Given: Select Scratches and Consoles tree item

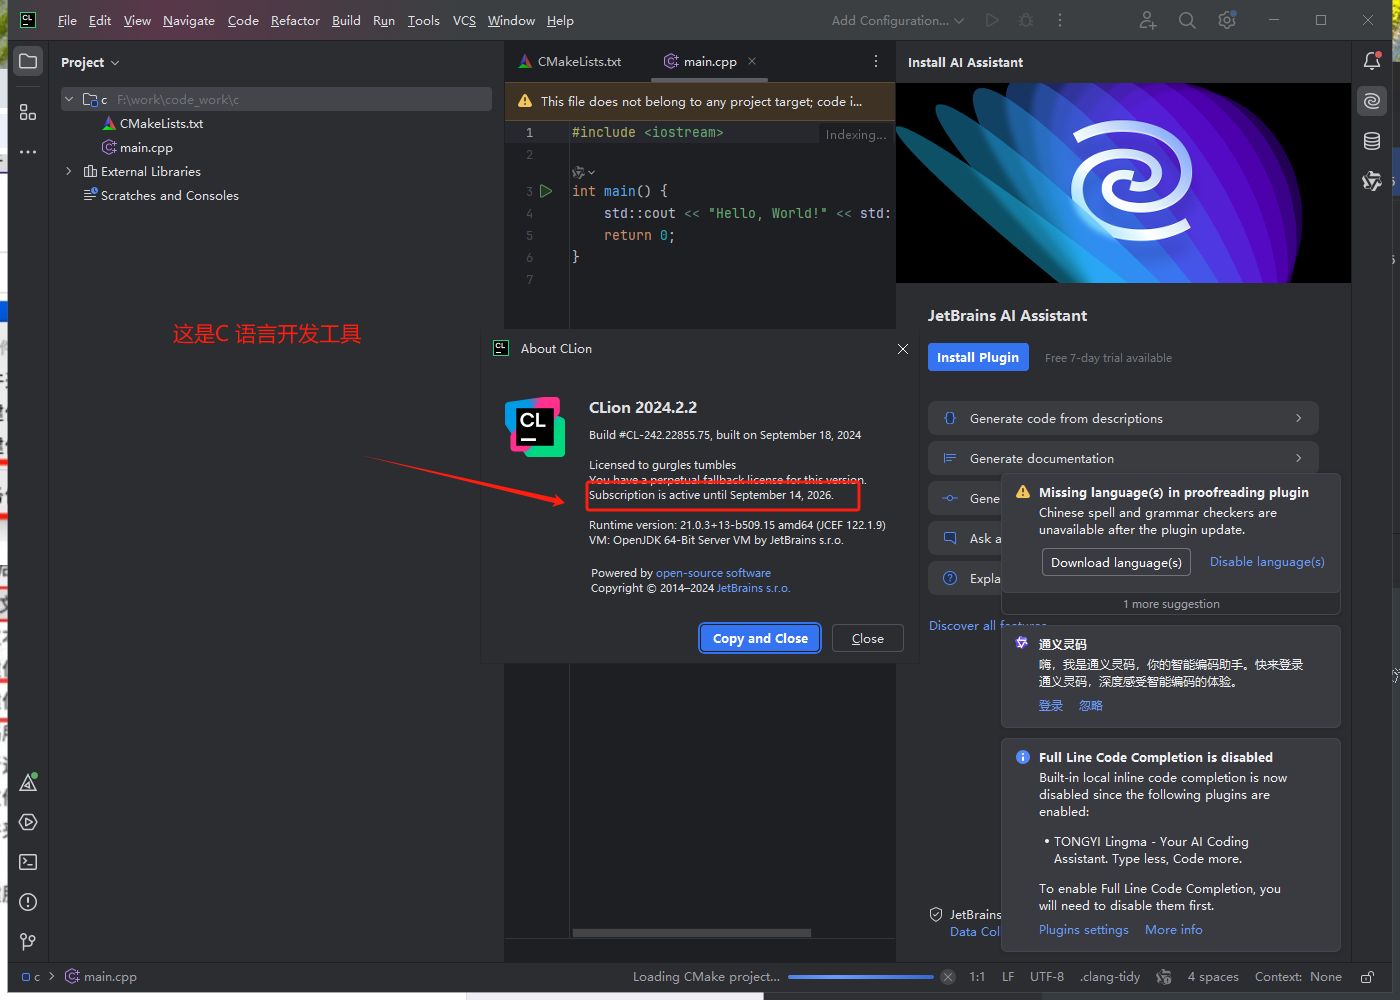Looking at the screenshot, I should coord(161,195).
